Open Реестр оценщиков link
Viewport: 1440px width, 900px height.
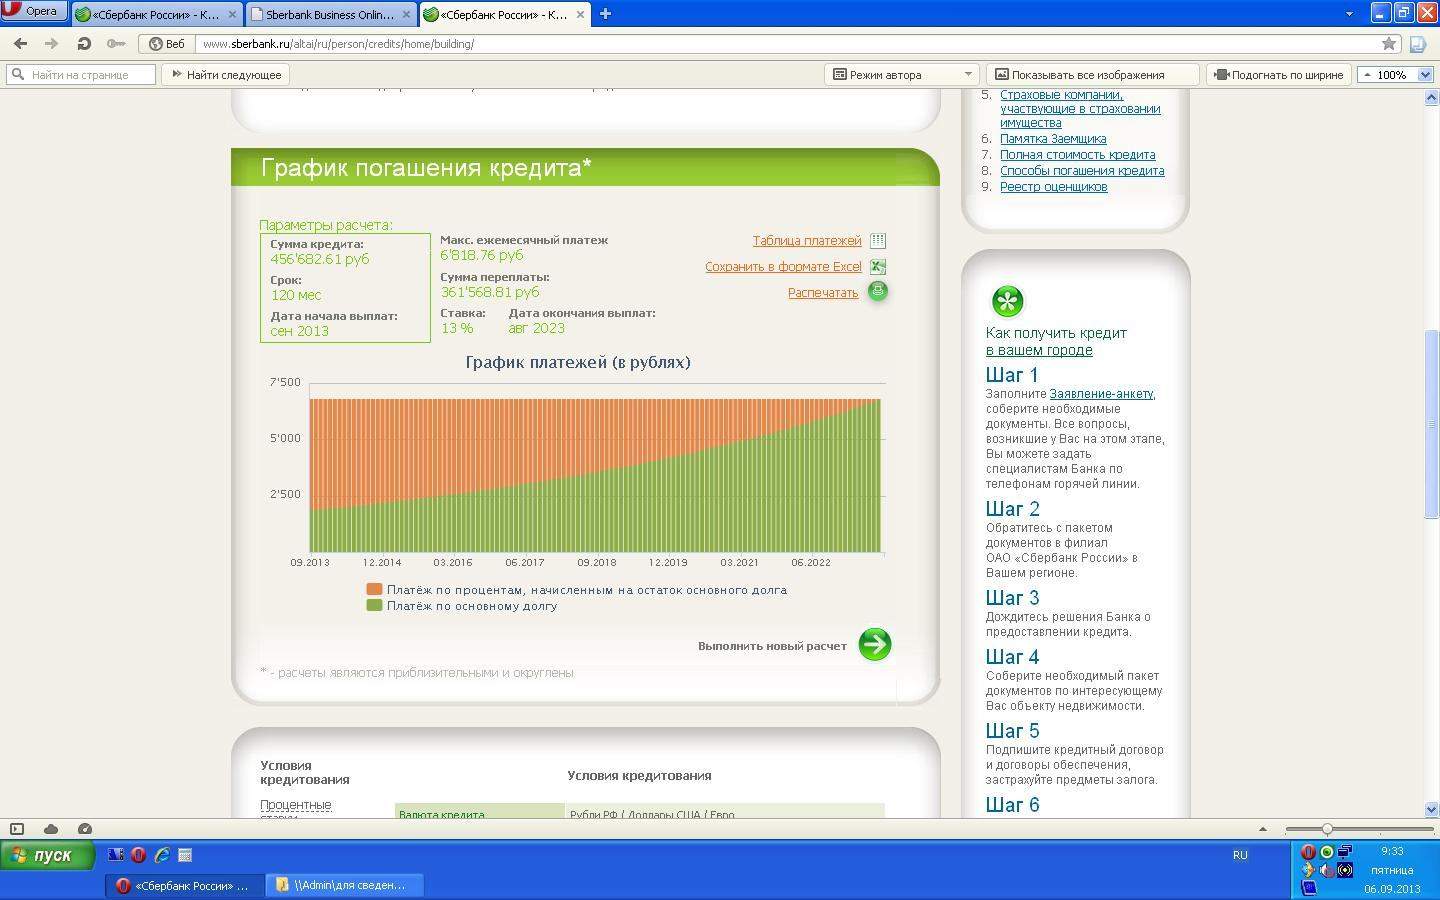point(1054,187)
